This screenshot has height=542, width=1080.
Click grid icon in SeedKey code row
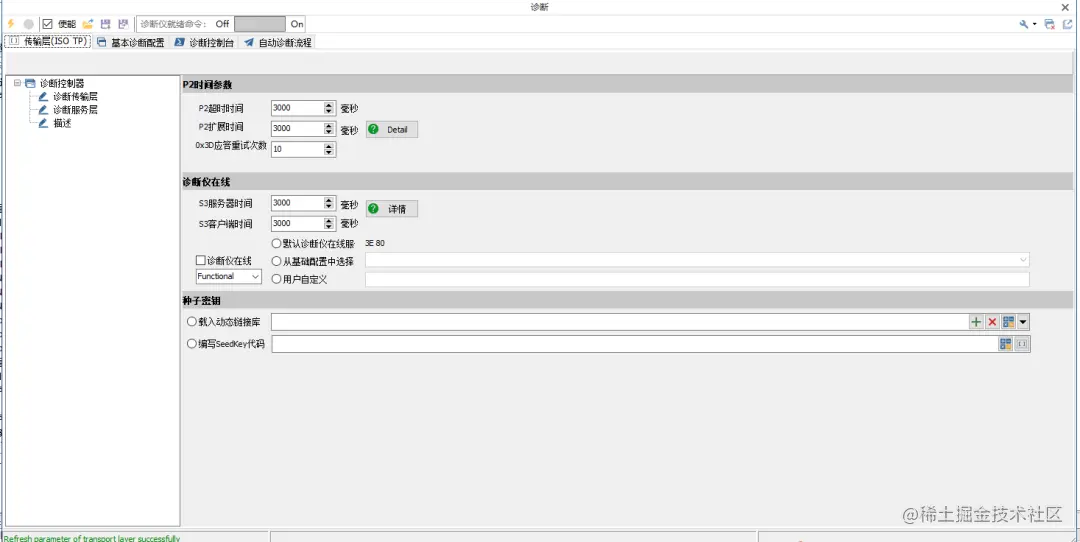coord(1006,344)
